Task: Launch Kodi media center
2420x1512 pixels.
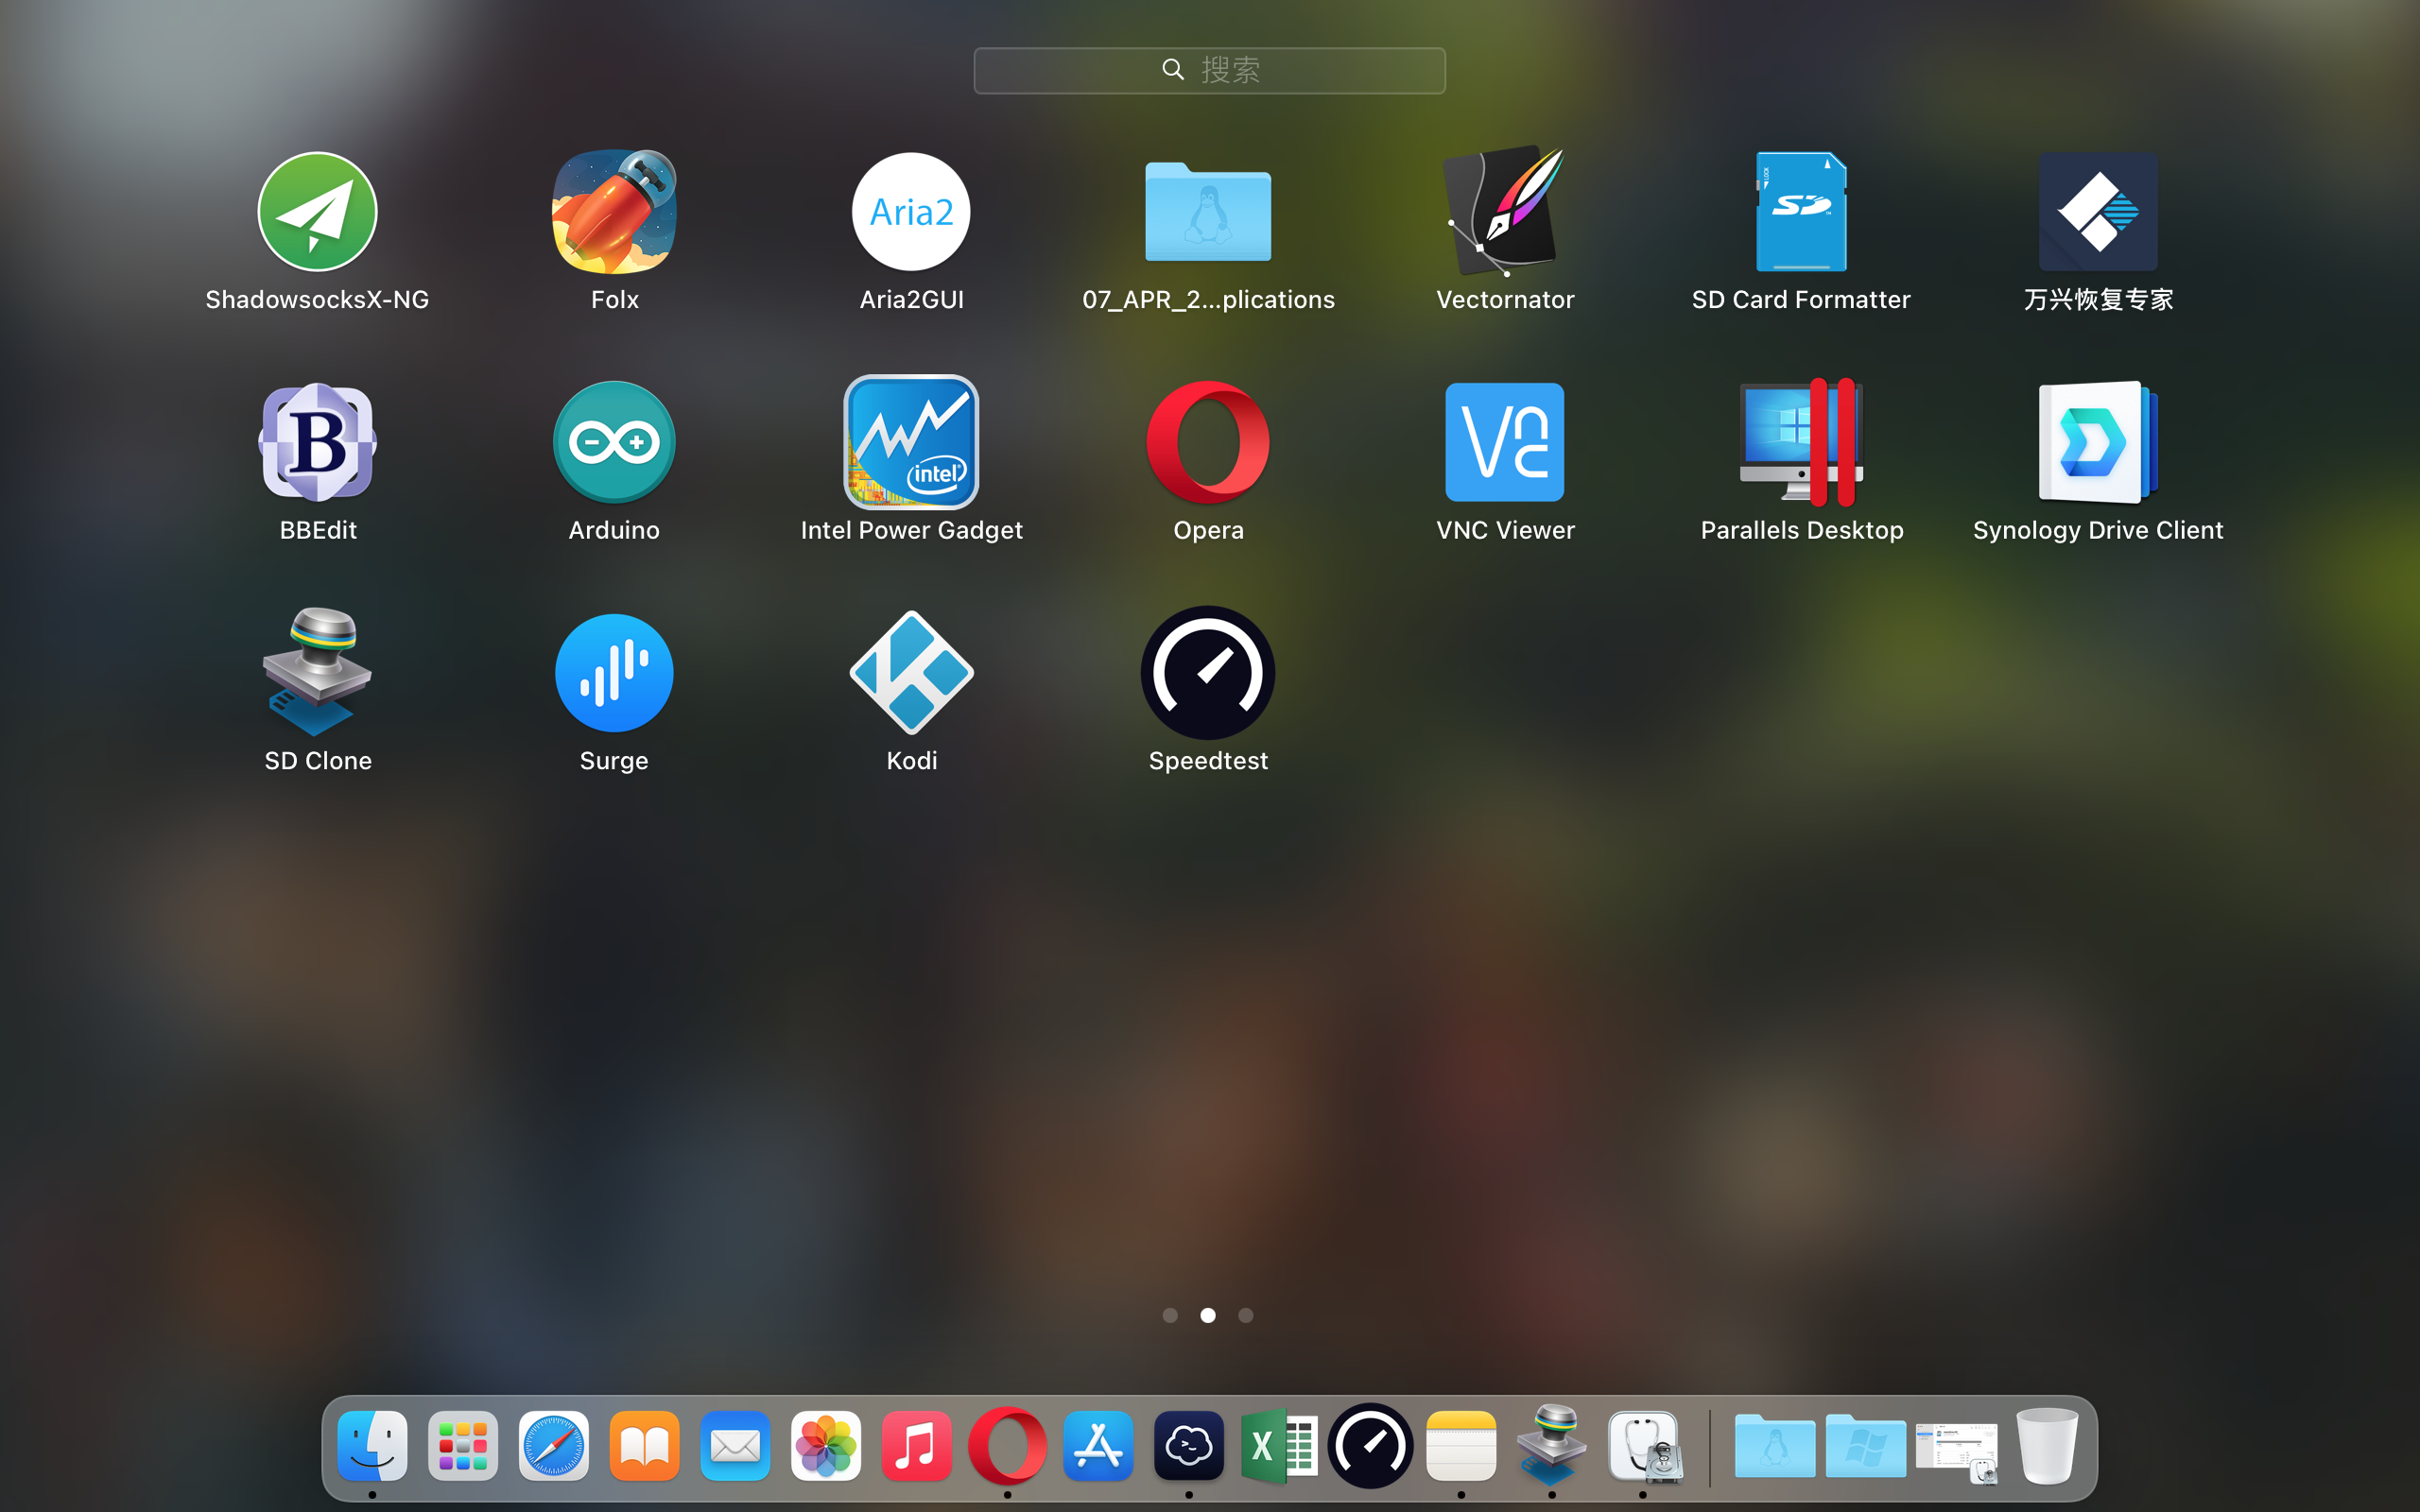Action: coord(911,672)
